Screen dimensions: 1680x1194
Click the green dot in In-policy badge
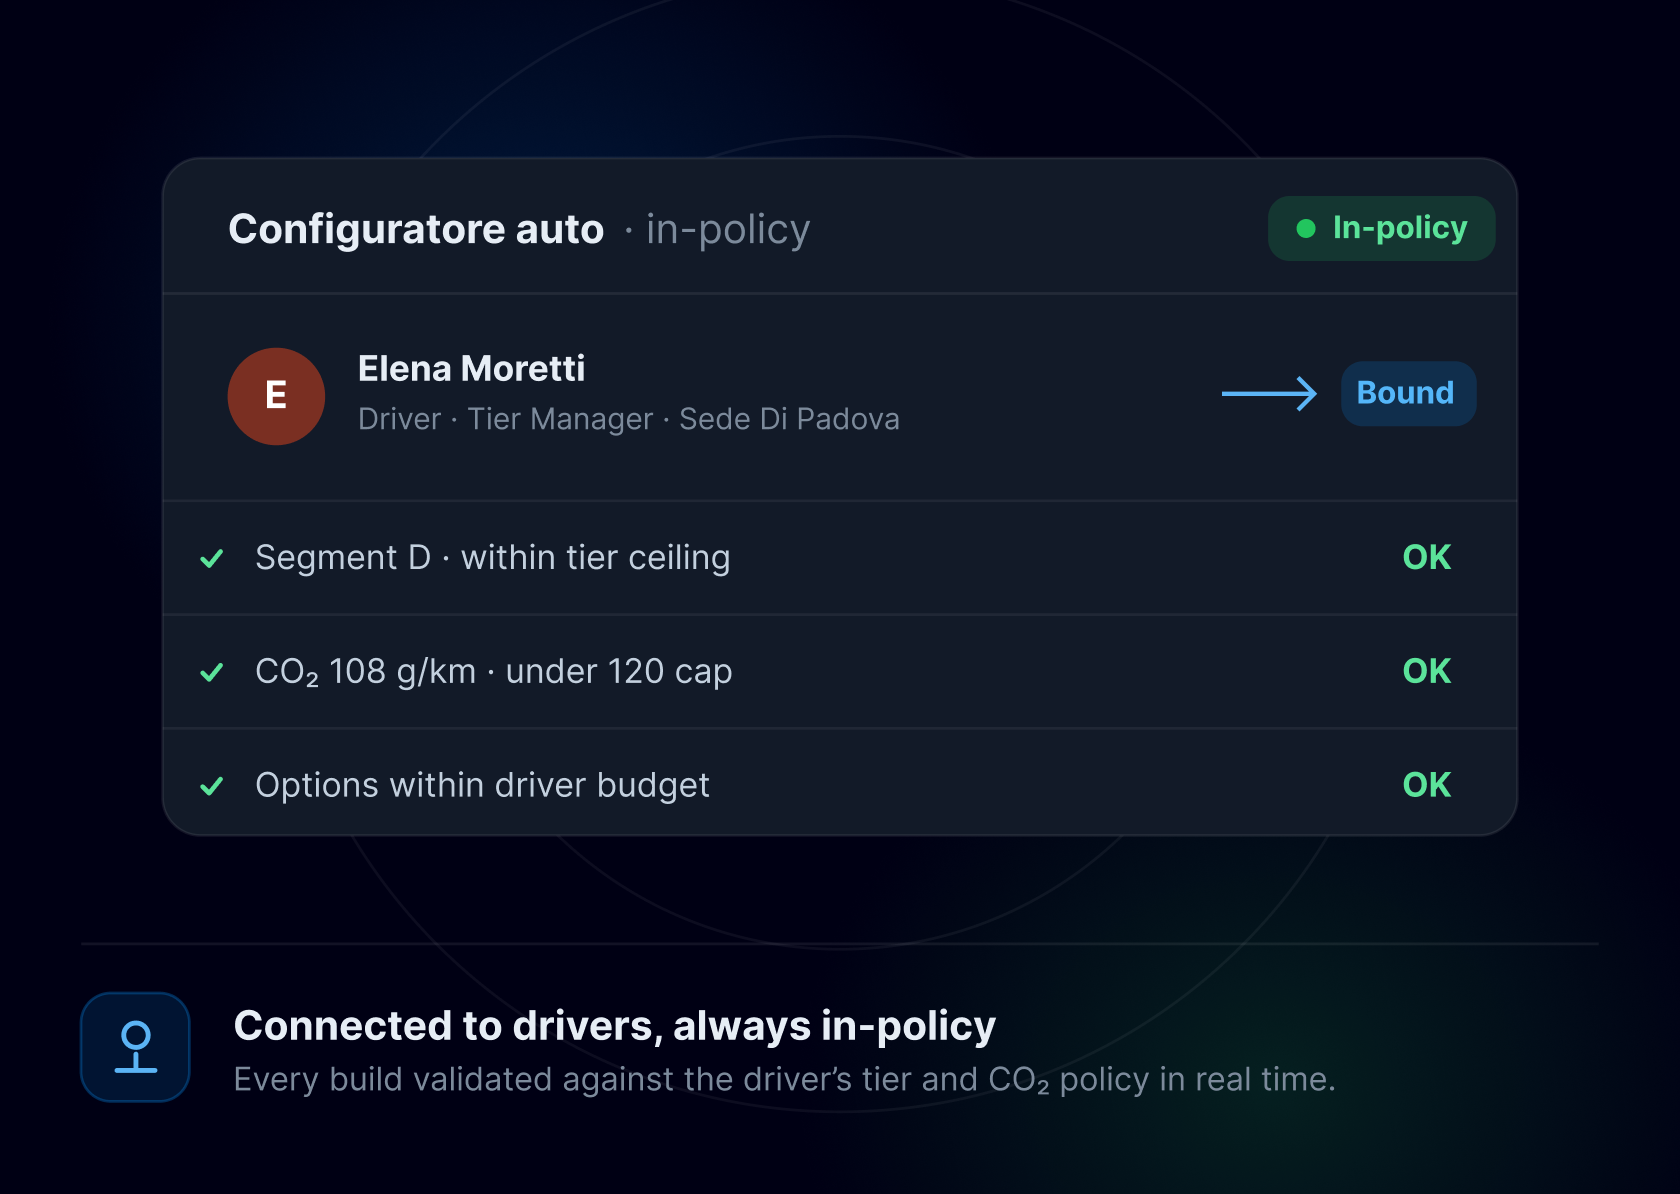tap(1305, 229)
